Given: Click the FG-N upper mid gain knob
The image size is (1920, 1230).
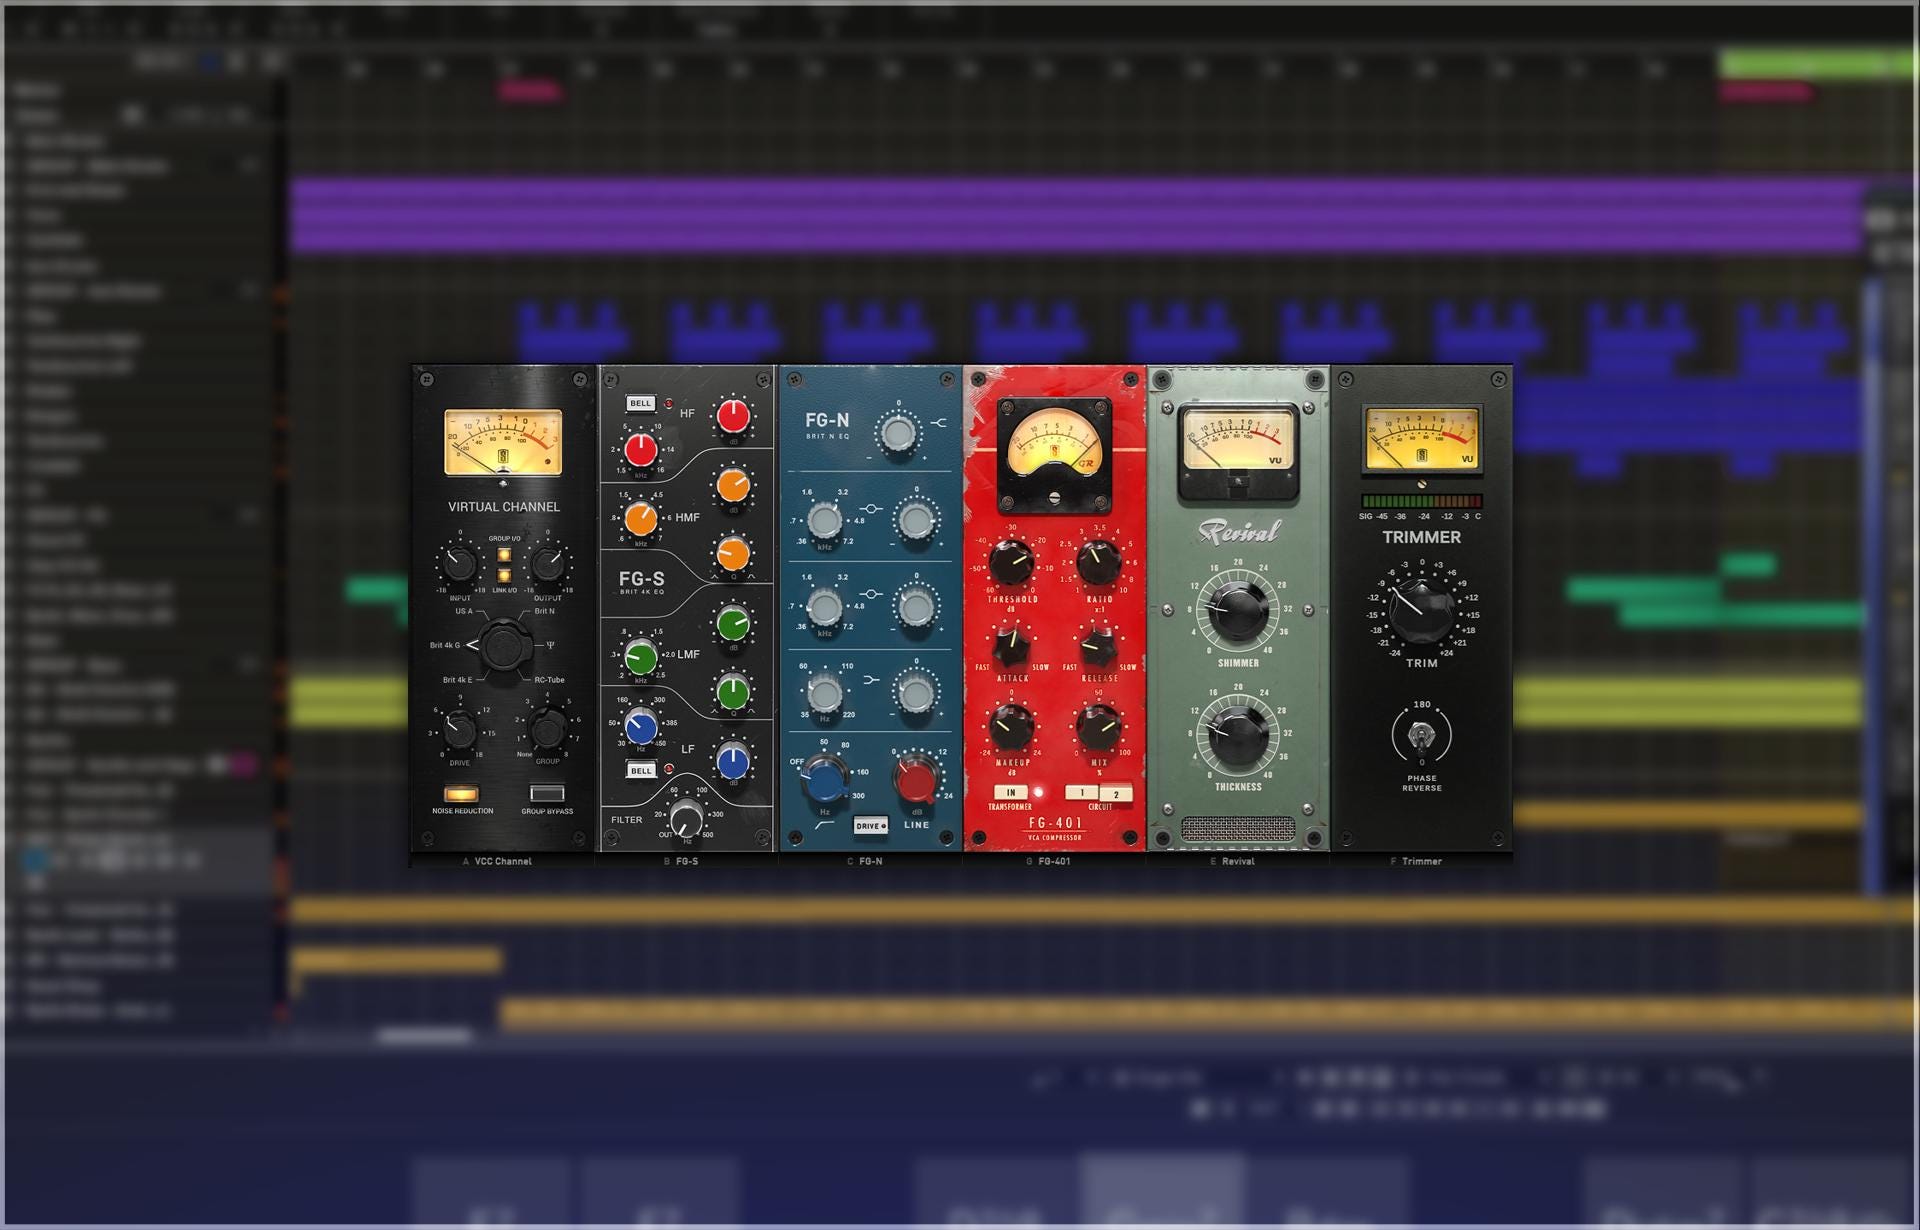Looking at the screenshot, I should [x=916, y=520].
